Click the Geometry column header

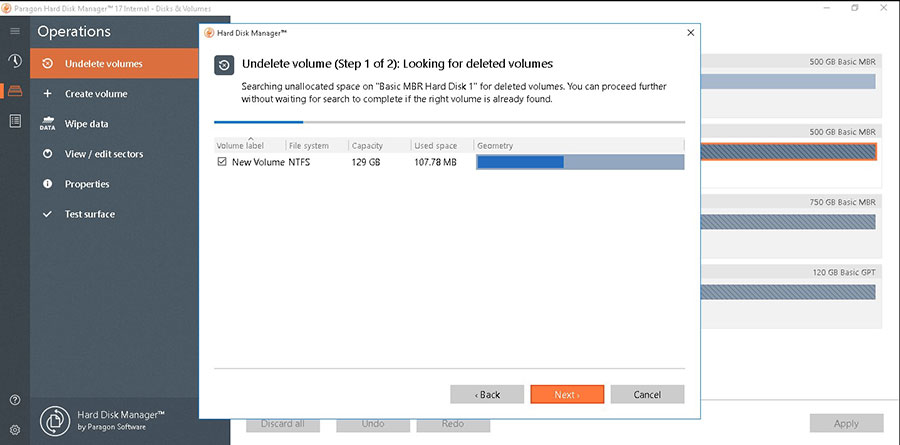pyautogui.click(x=579, y=146)
